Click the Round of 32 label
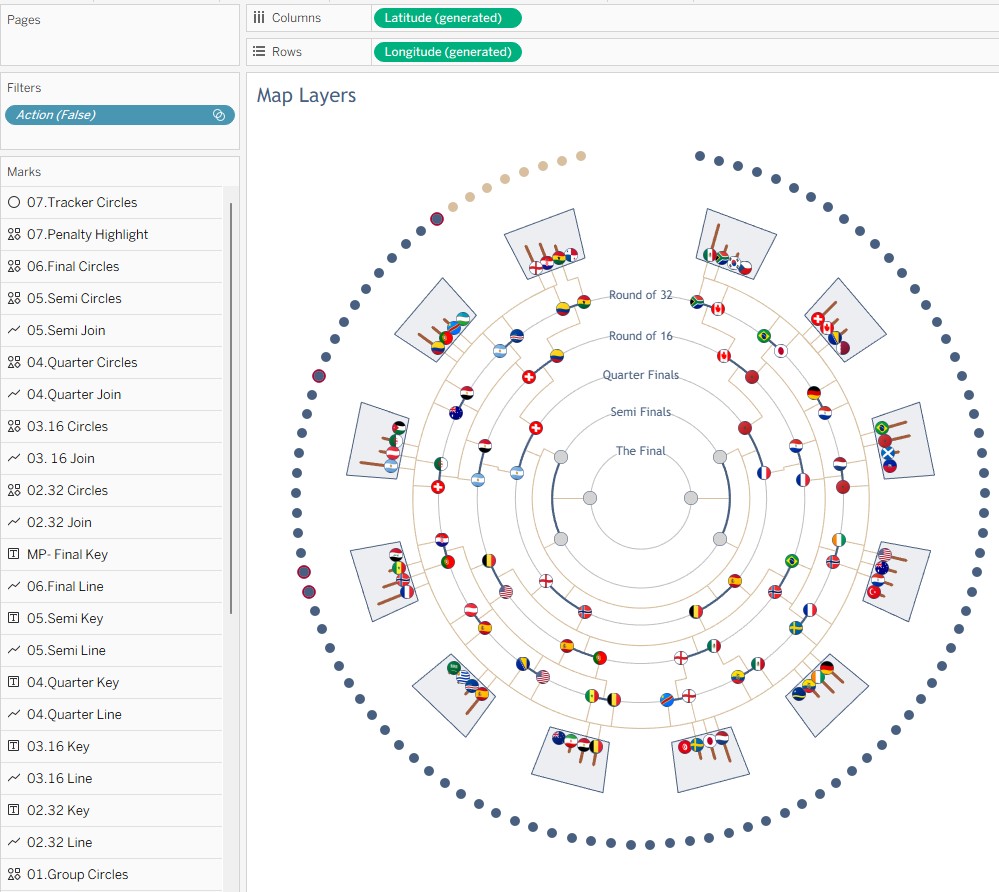 (640, 295)
